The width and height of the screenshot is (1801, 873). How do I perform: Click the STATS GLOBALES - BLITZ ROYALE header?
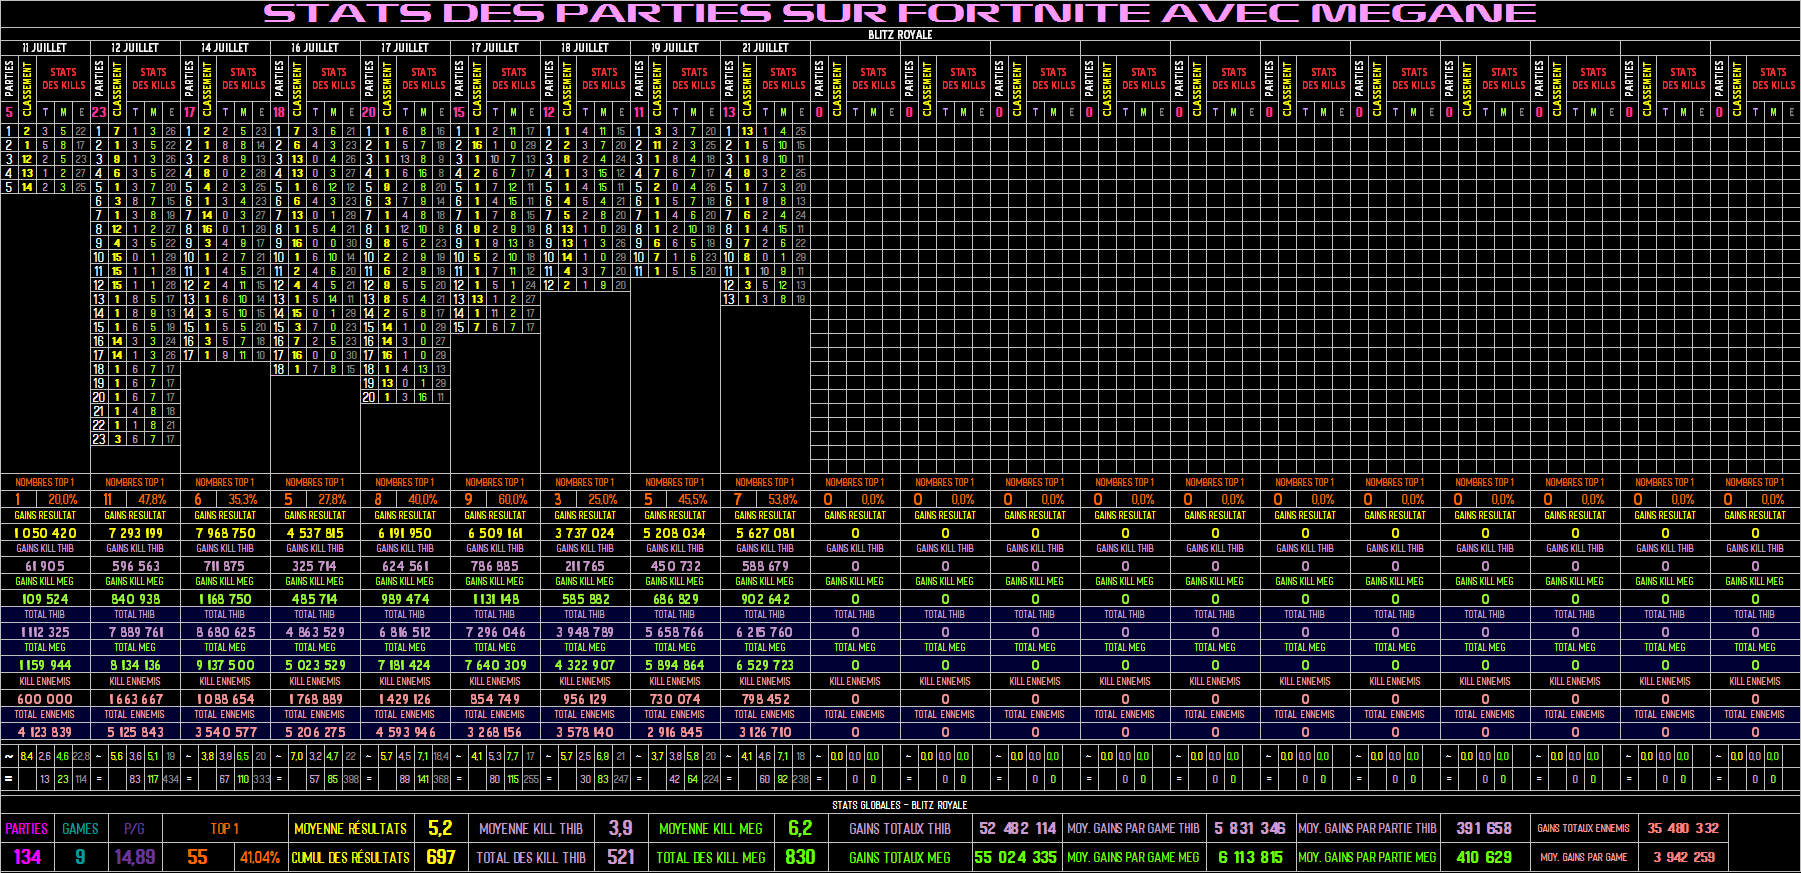tap(900, 805)
